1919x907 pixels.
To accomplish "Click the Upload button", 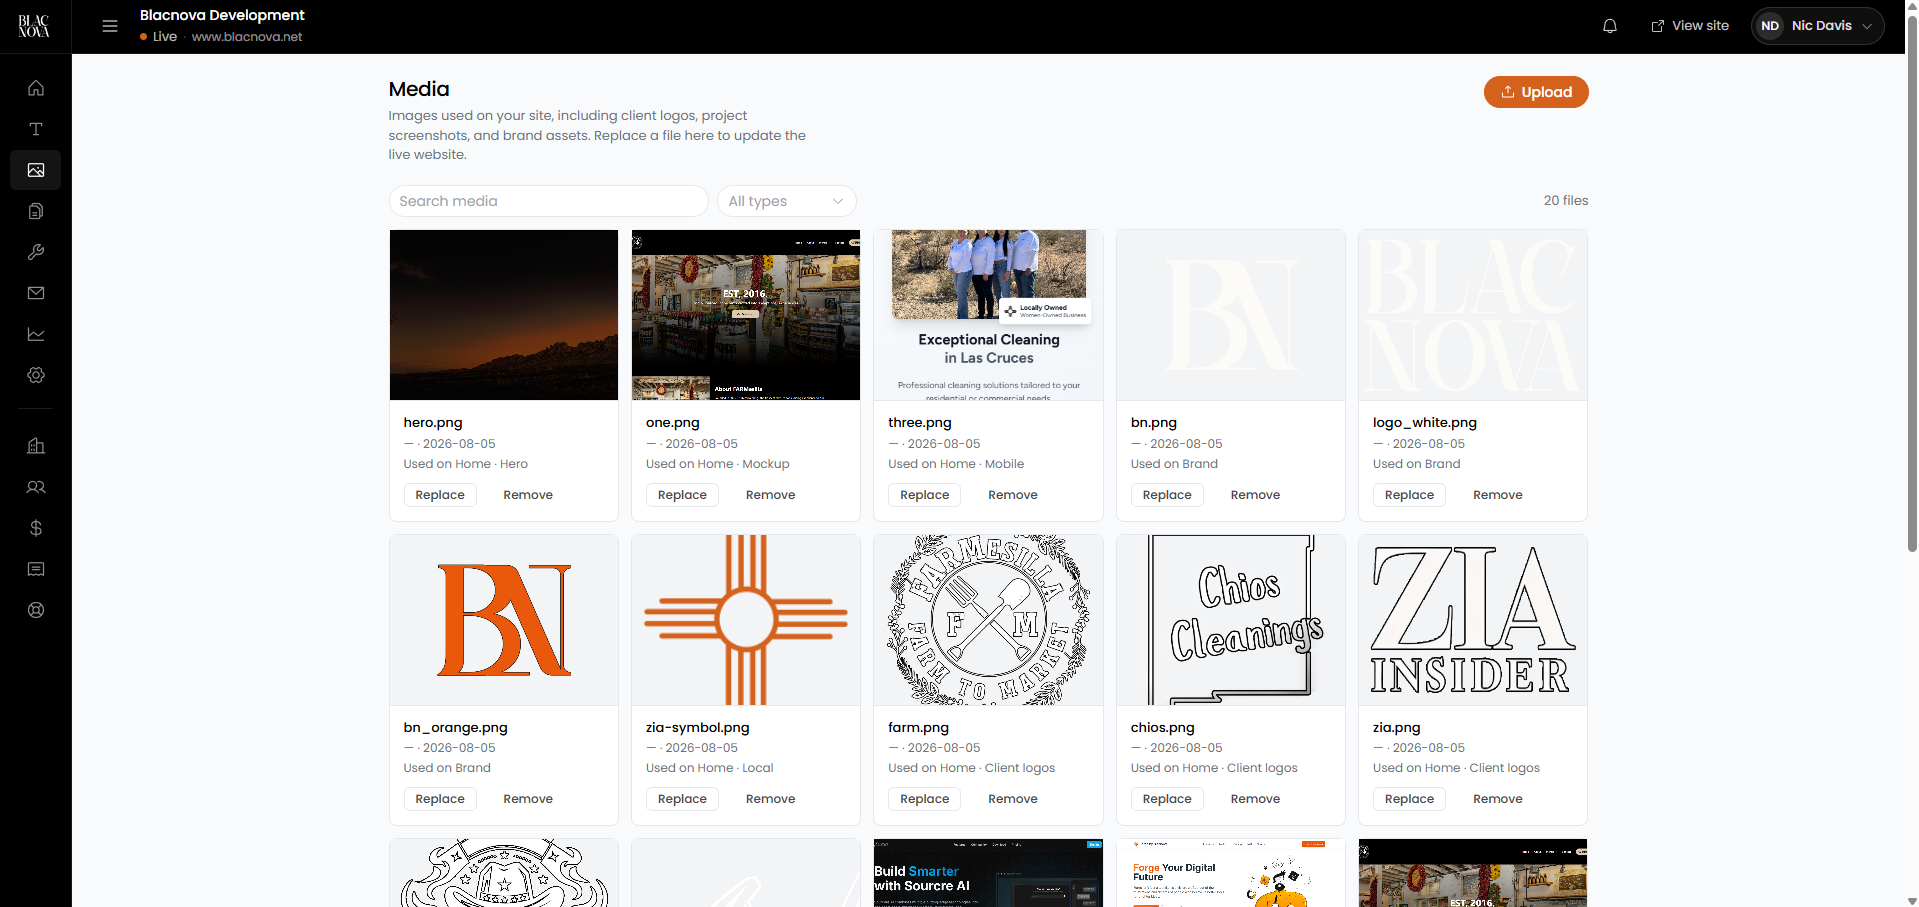I will pyautogui.click(x=1536, y=92).
